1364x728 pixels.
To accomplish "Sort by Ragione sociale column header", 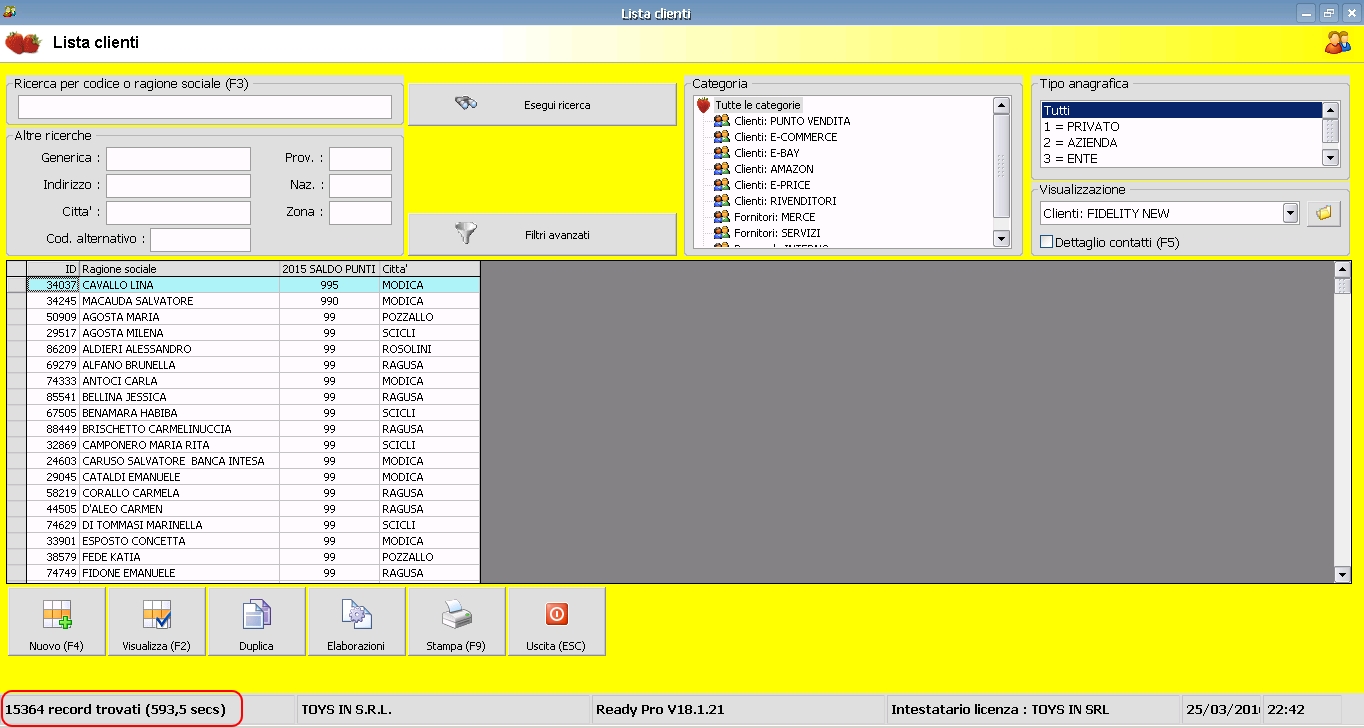I will tap(179, 269).
